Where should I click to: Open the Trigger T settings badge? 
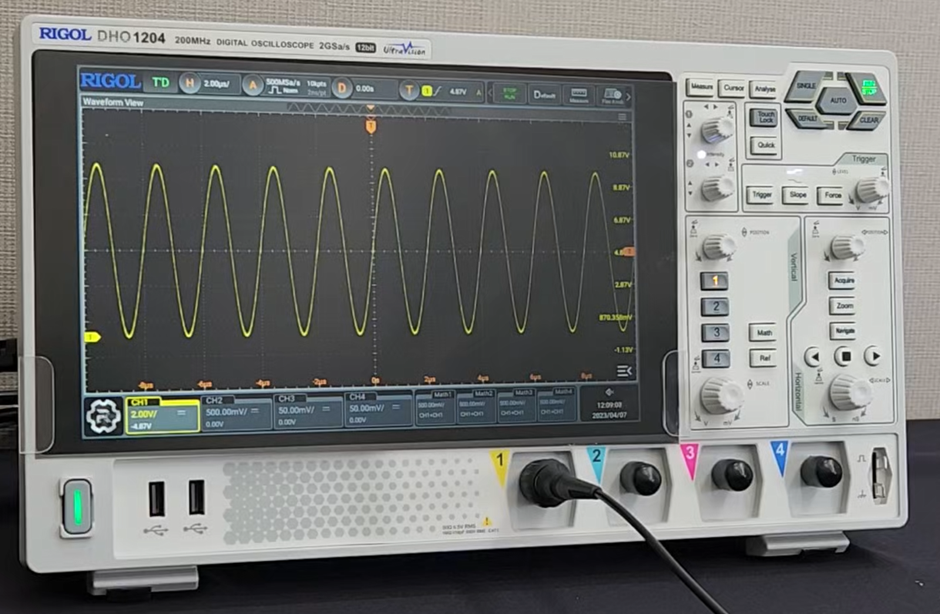409,91
